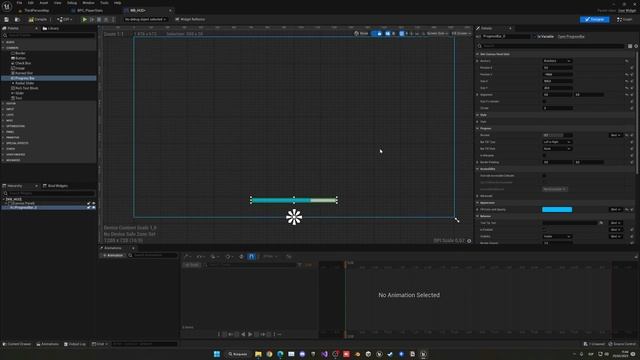Click the add Animation button

click(x=113, y=256)
